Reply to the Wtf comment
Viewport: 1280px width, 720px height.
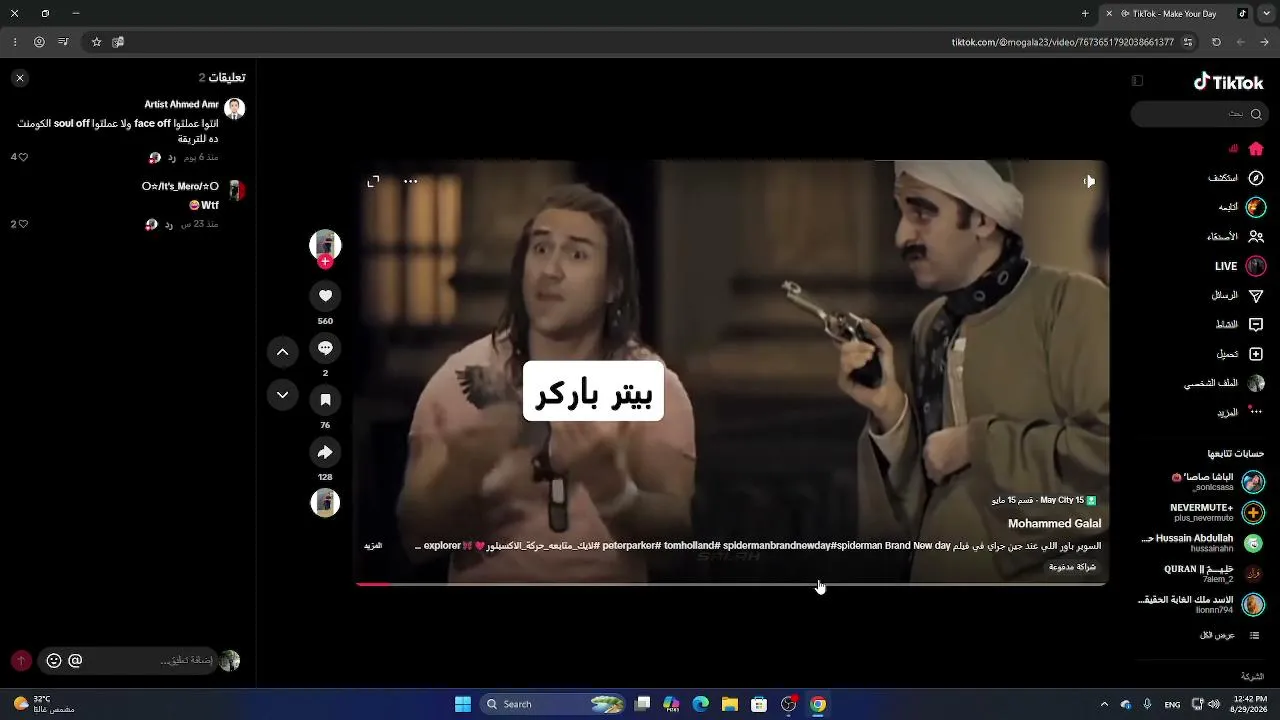(169, 224)
